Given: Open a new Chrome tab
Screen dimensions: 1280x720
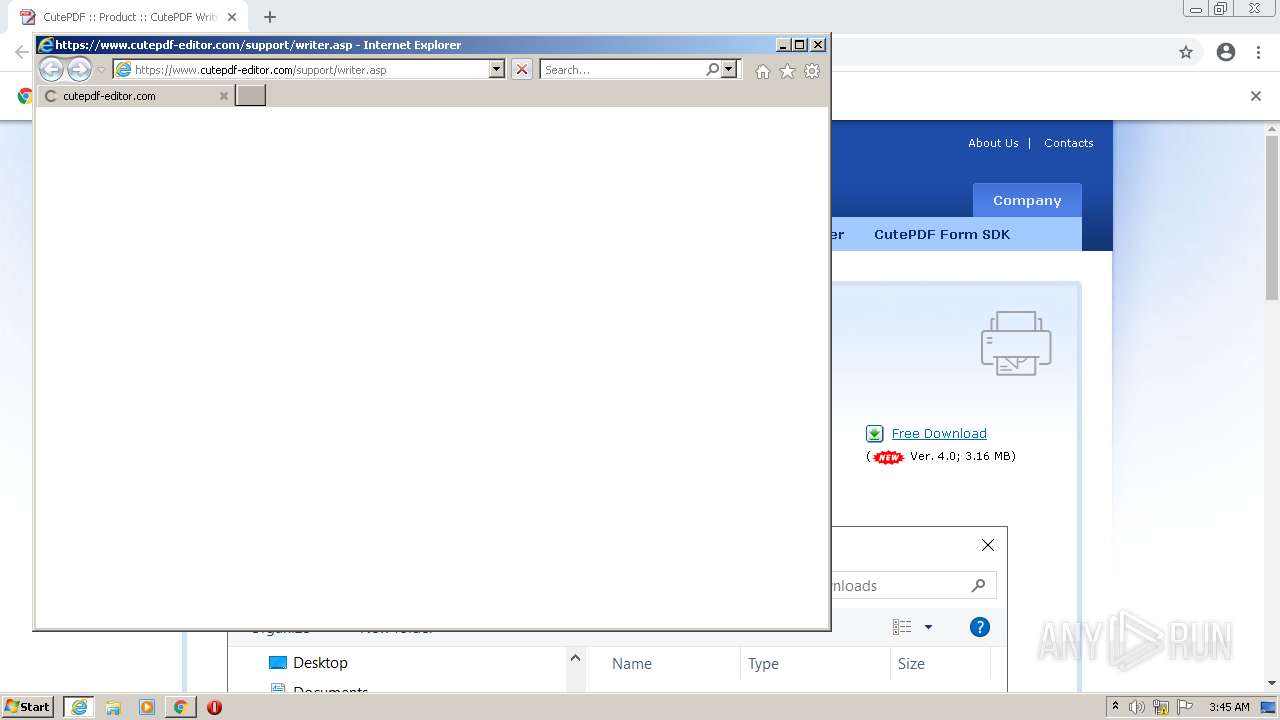Looking at the screenshot, I should coord(269,17).
